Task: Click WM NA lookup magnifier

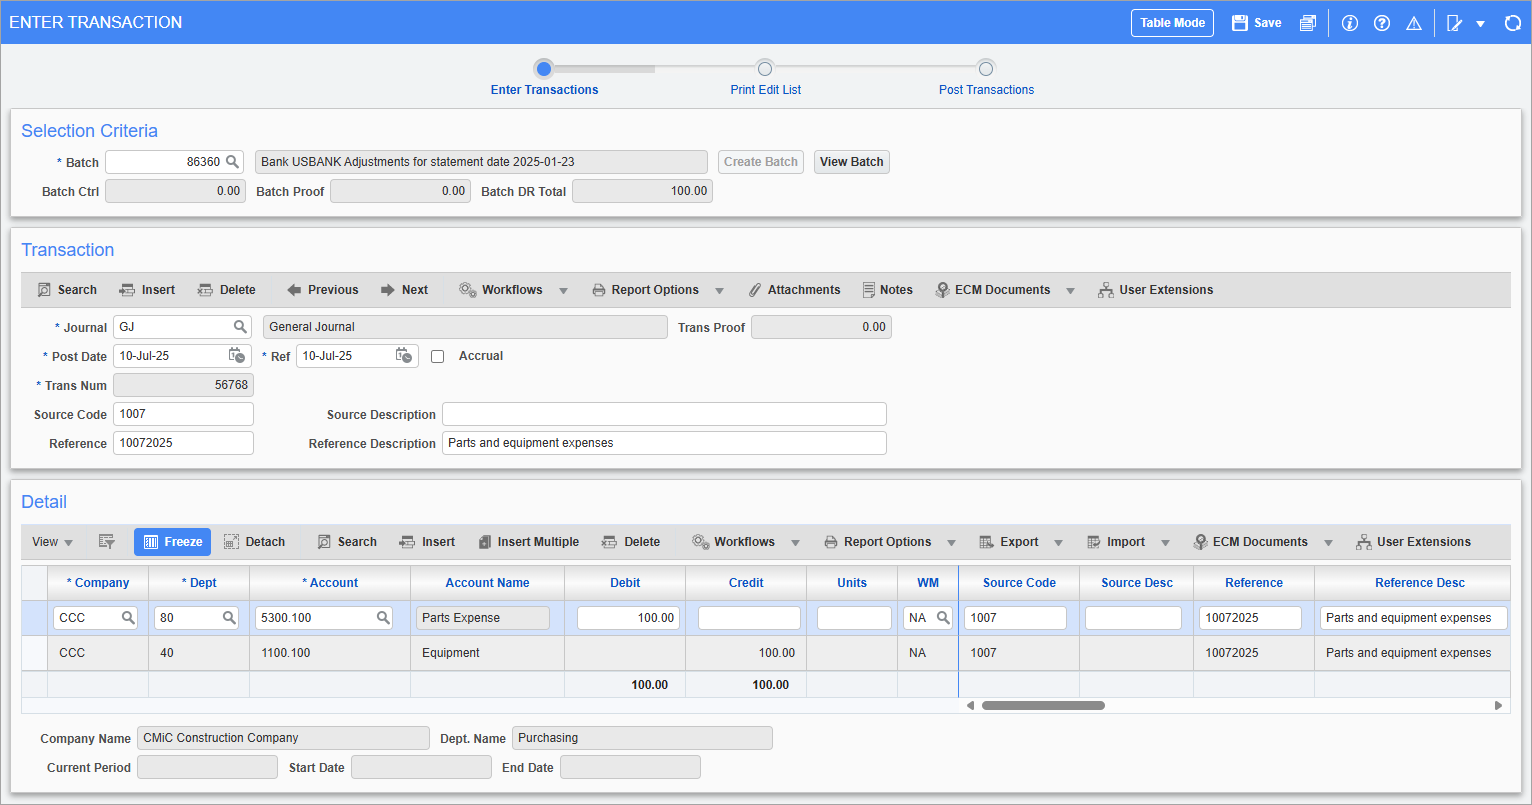Action: coord(943,618)
